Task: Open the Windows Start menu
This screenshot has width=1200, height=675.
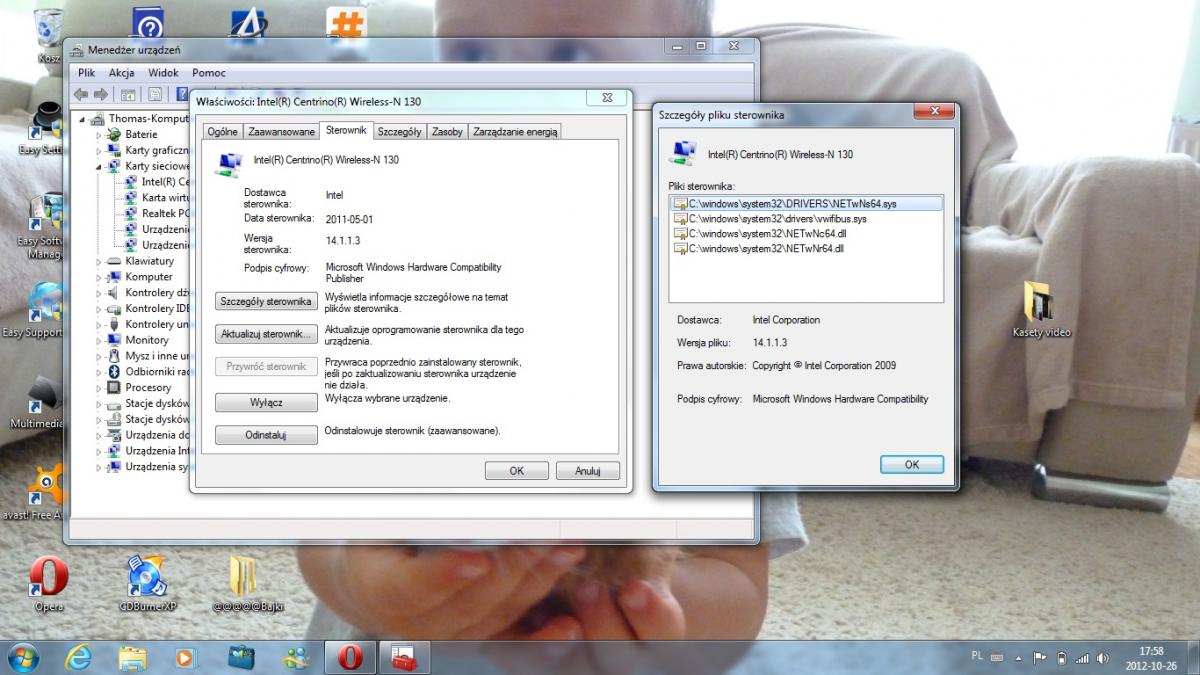Action: 23,656
